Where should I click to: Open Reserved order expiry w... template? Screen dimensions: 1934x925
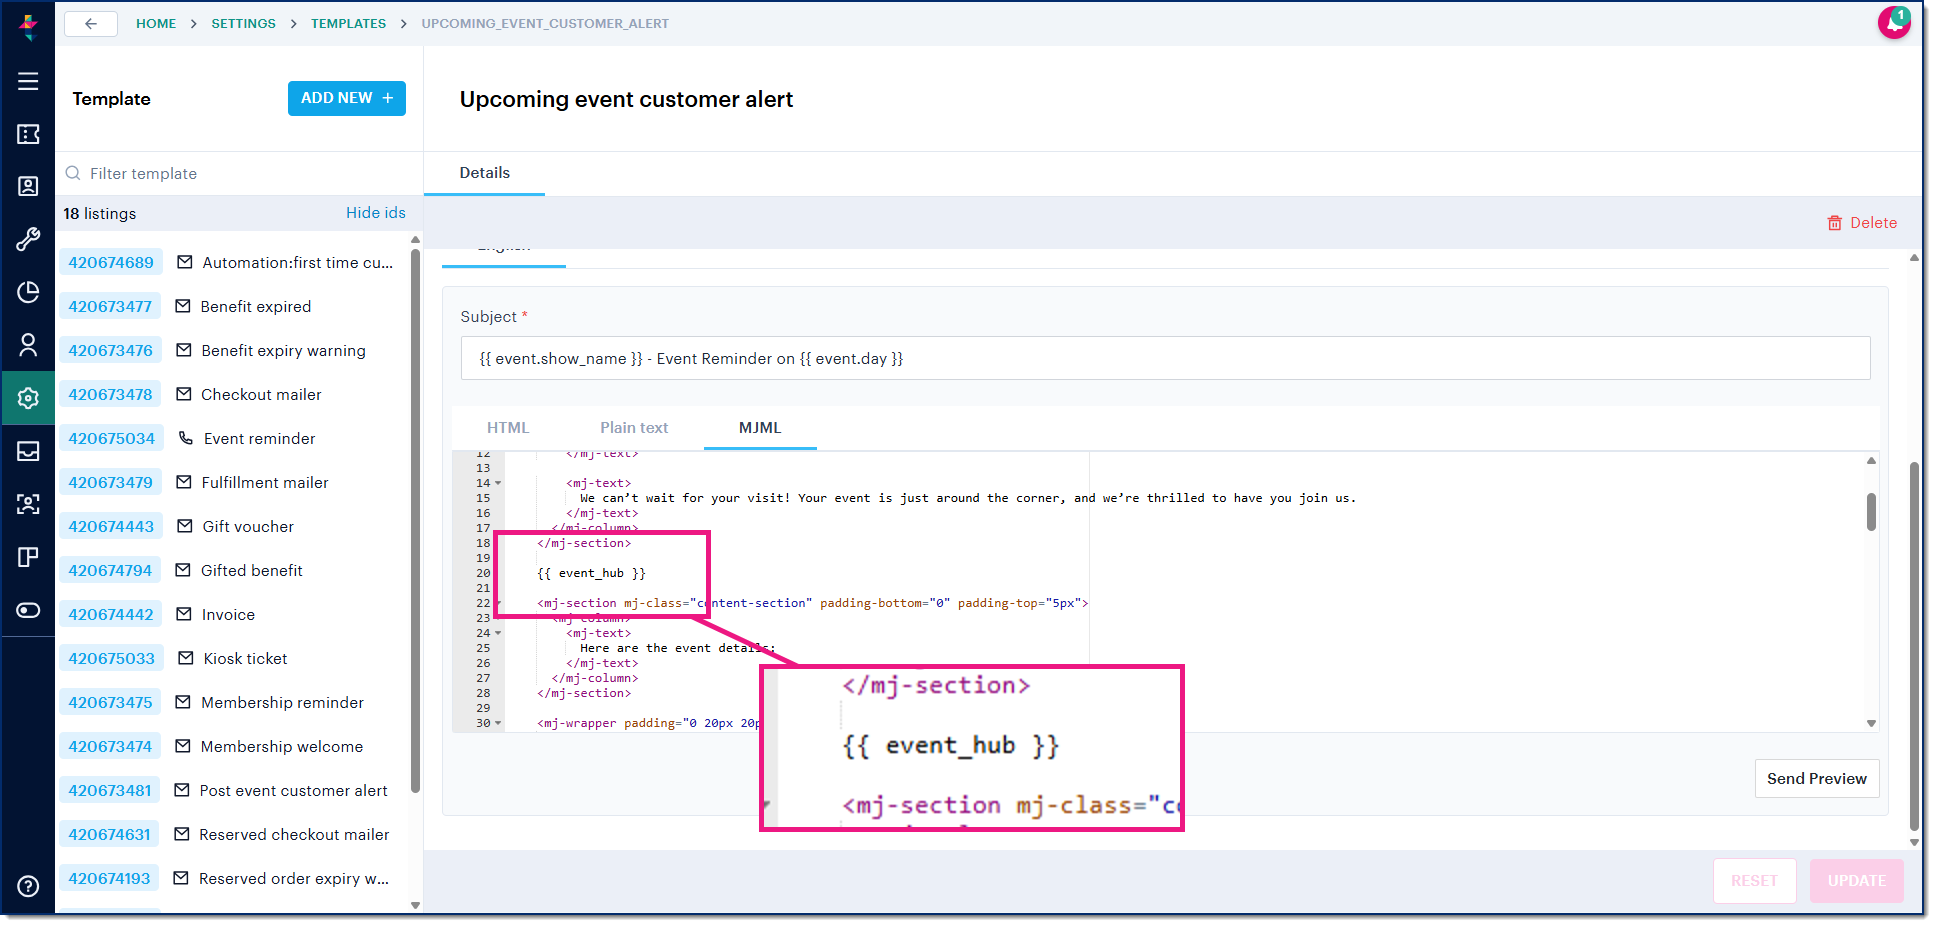coord(294,878)
